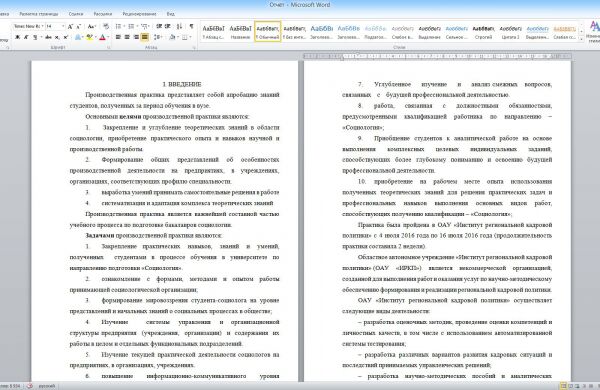
Task: Expand the font color dropdown arrow
Action: (x=108, y=37)
